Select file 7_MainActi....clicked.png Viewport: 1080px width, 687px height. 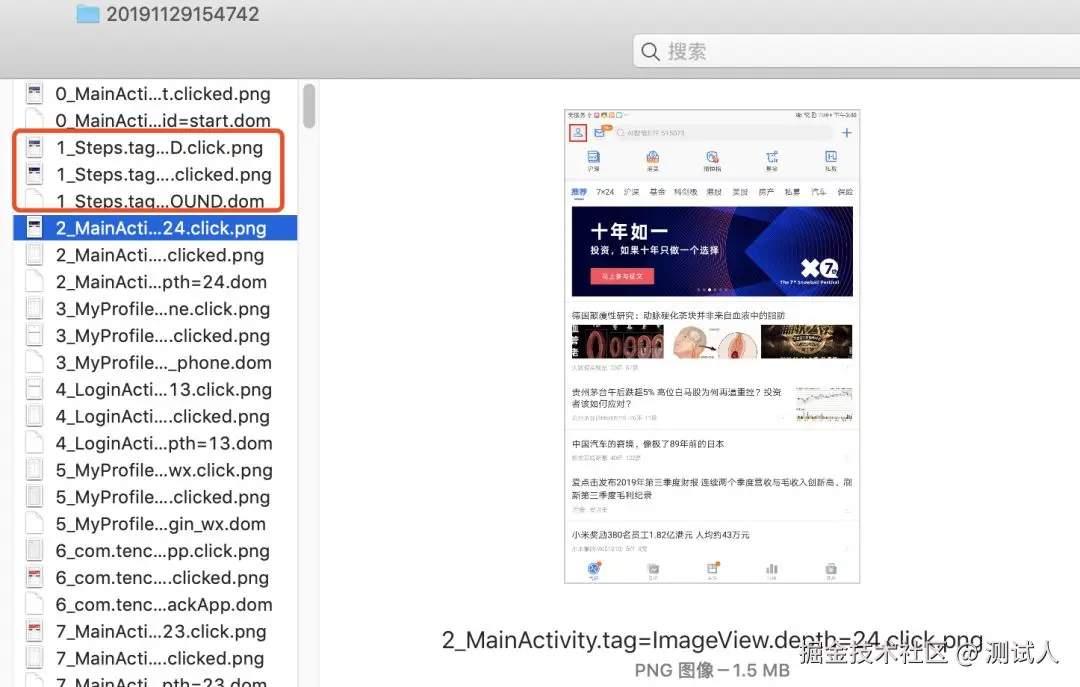click(x=155, y=658)
